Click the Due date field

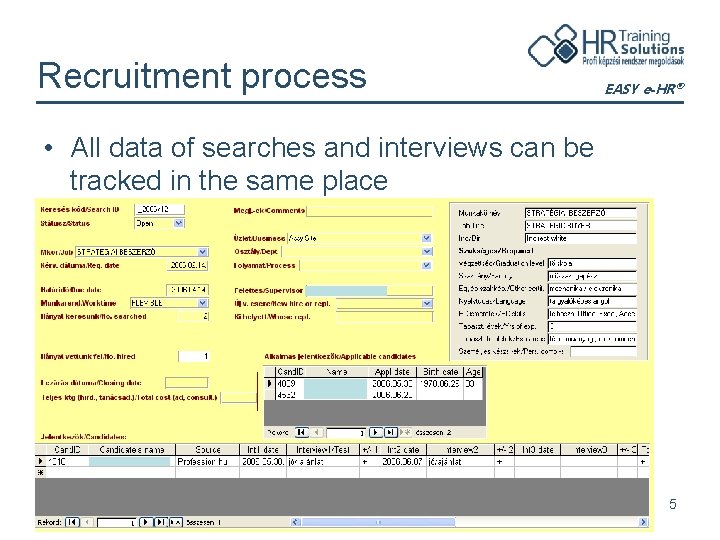(187, 290)
